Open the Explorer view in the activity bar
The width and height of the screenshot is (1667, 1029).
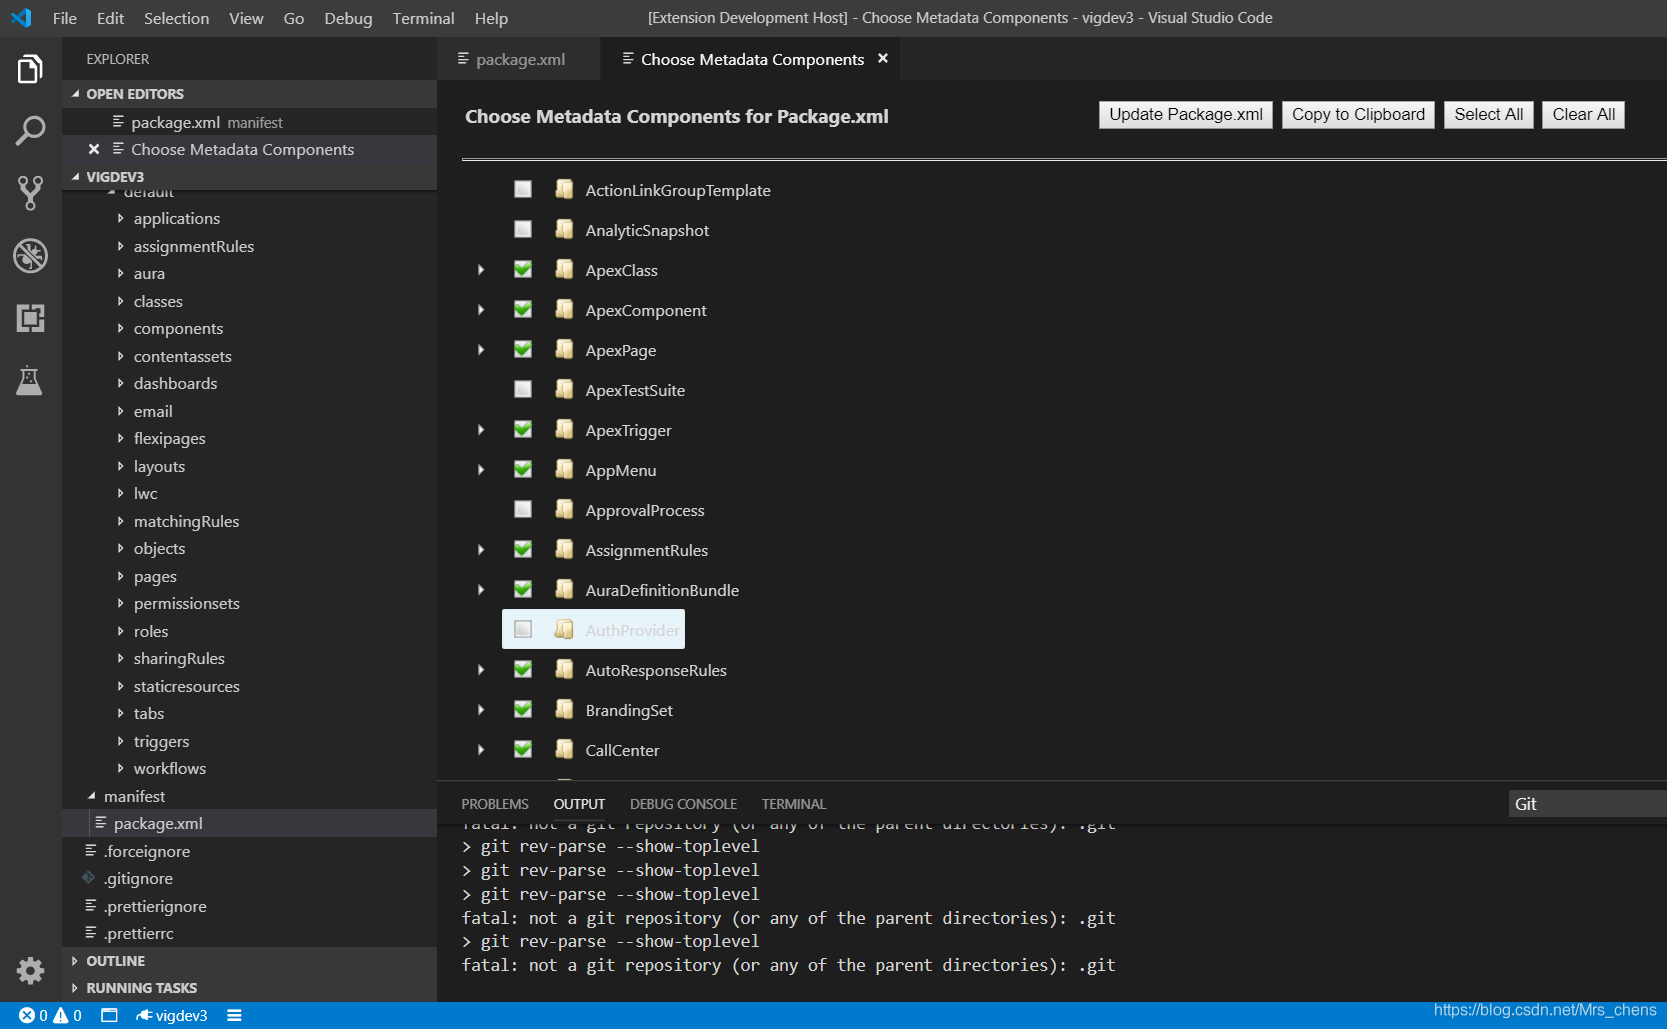(x=30, y=68)
